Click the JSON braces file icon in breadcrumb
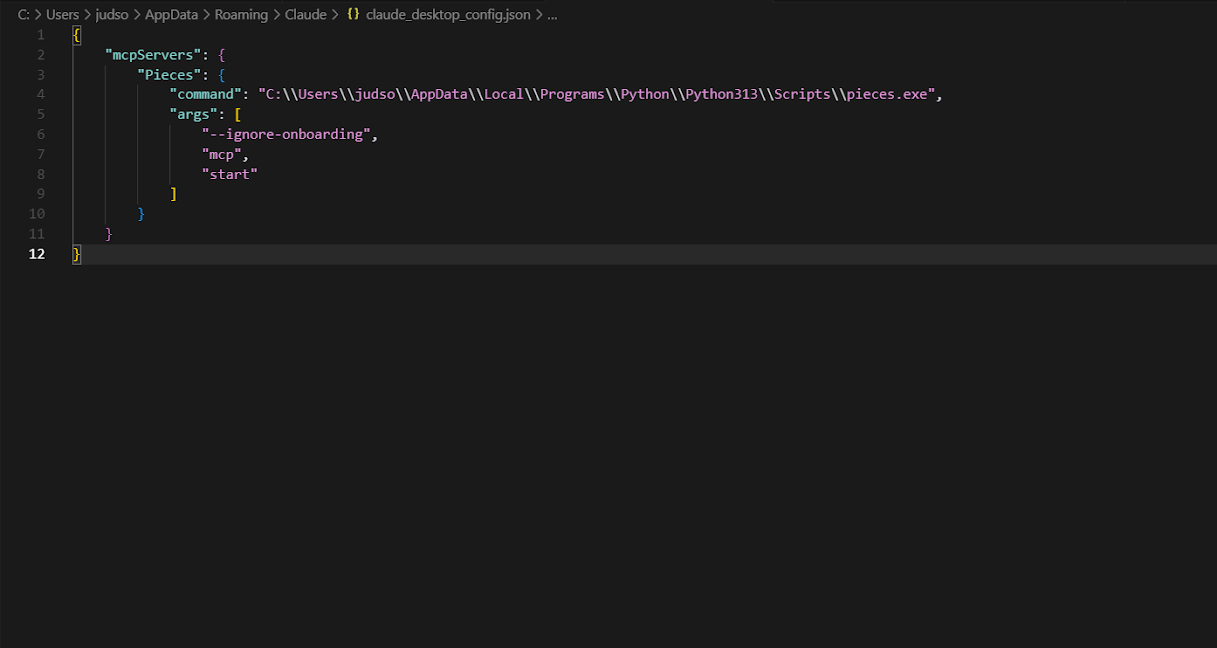 tap(353, 15)
